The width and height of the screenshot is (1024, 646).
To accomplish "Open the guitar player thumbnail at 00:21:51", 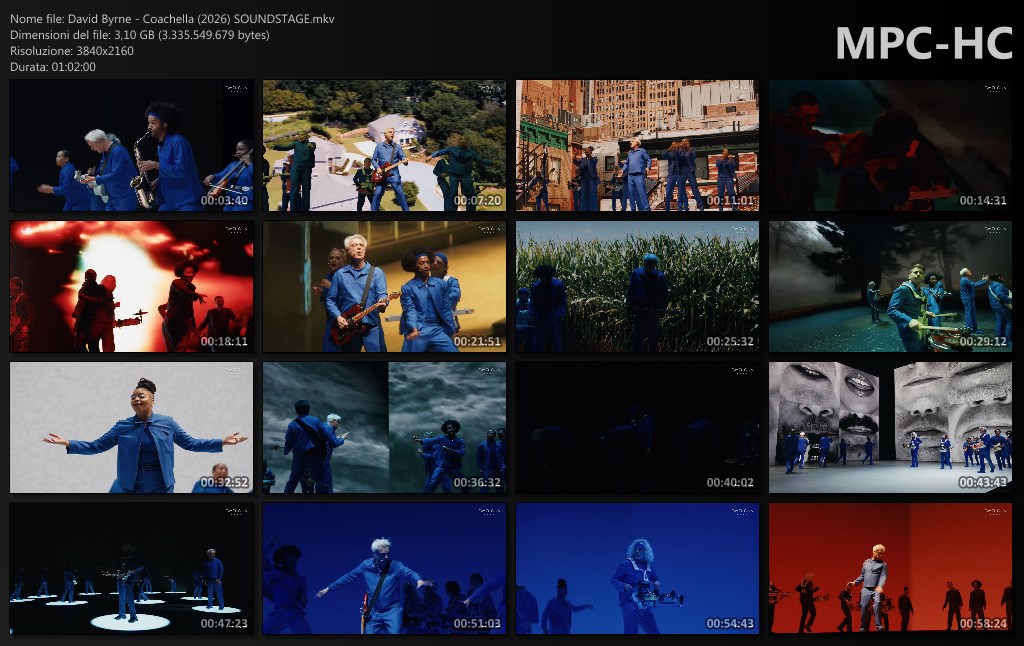I will 384,287.
